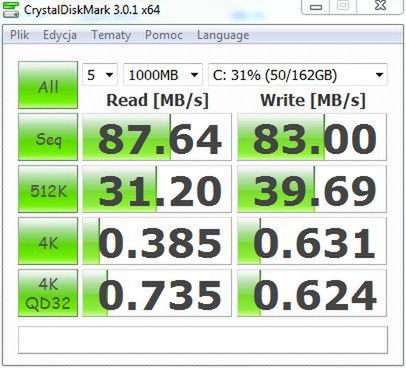Image resolution: width=406 pixels, height=368 pixels.
Task: Open the Language menu
Action: coord(223,35)
